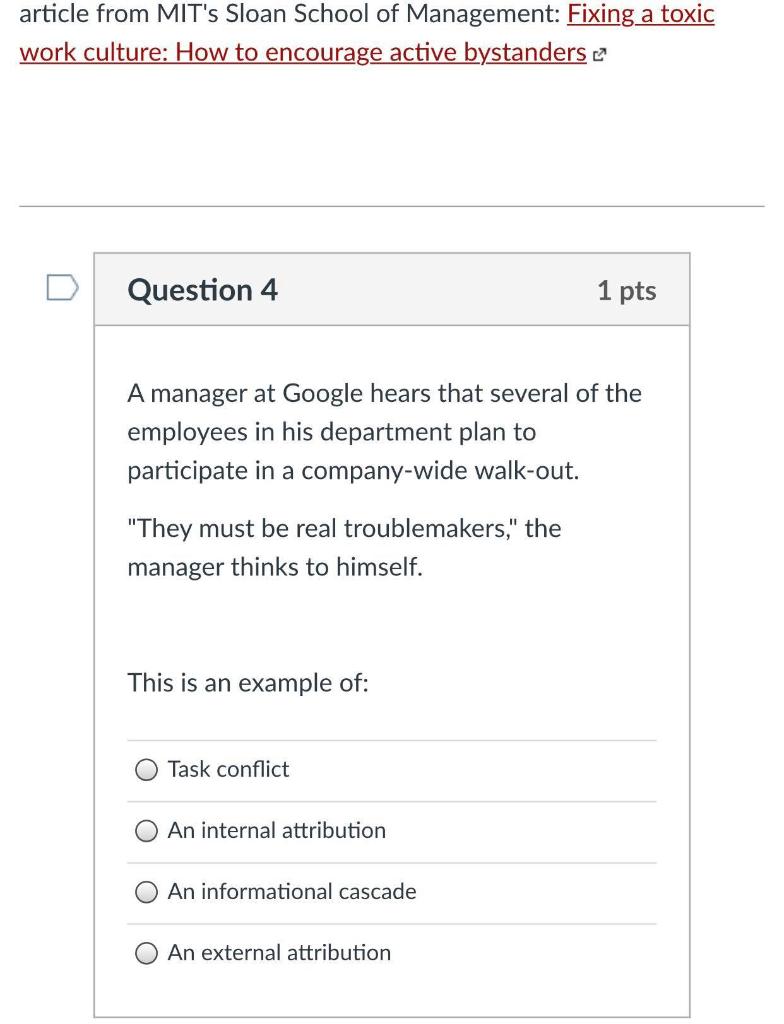Flag Question 4 with the bookmark icon

coord(61,289)
